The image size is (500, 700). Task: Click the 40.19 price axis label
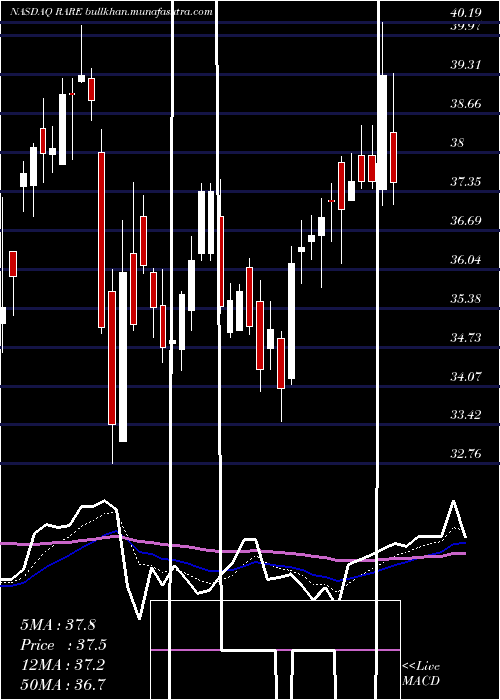click(x=466, y=13)
